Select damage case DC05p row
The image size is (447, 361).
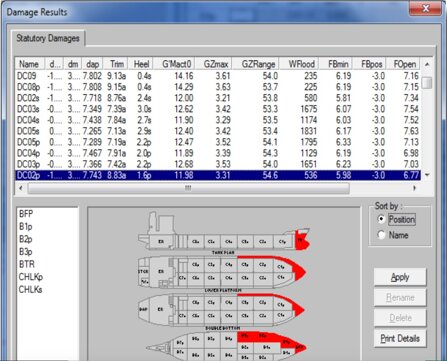218,142
